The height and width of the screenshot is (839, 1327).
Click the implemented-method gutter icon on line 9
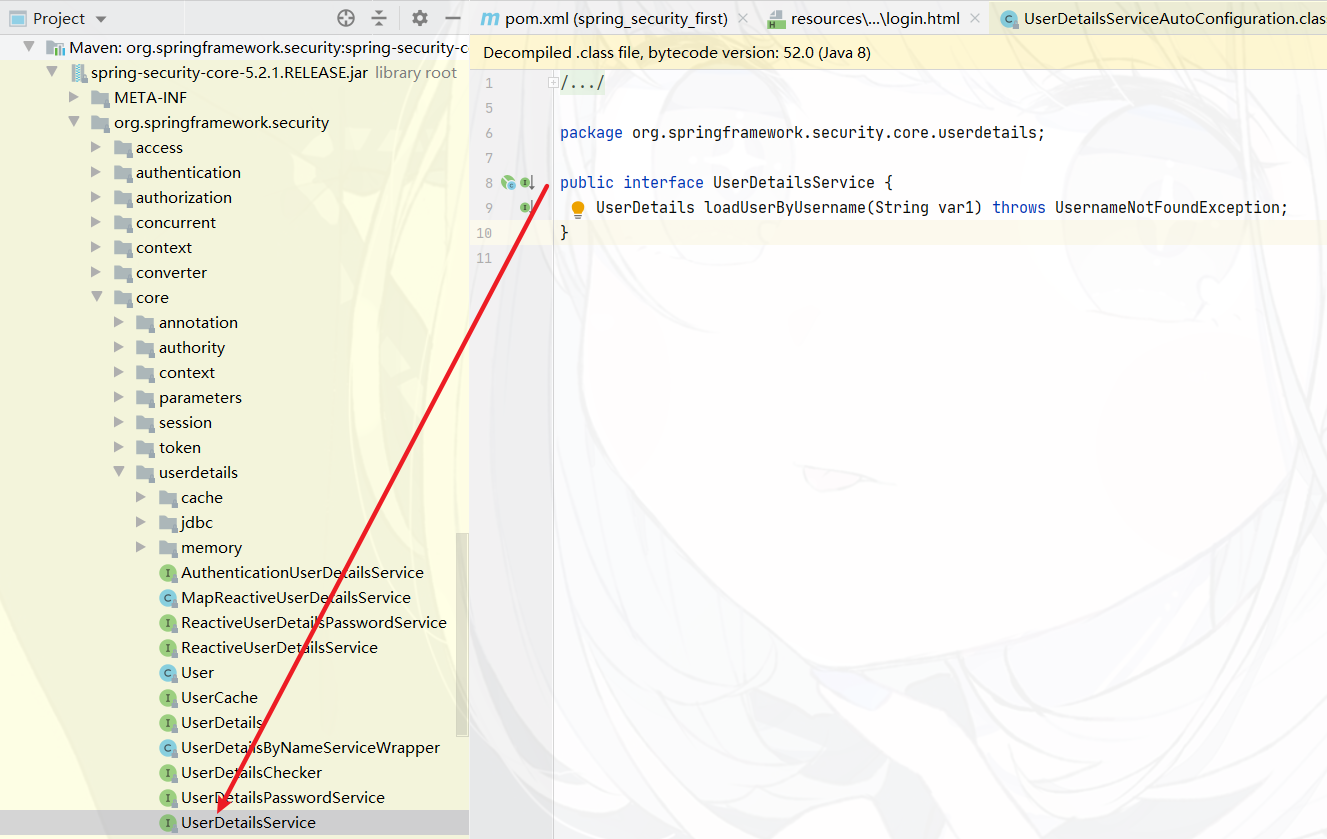click(525, 208)
